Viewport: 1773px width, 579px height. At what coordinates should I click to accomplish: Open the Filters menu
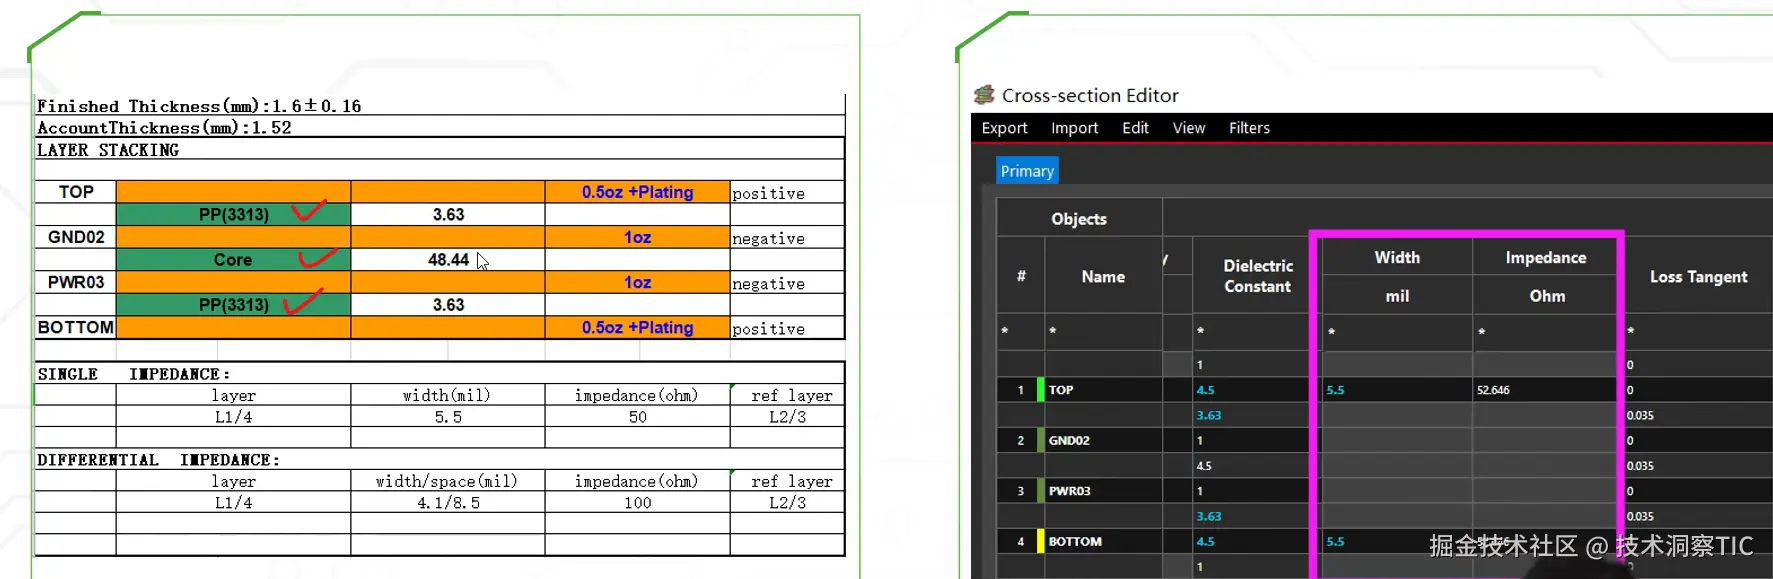pyautogui.click(x=1249, y=128)
